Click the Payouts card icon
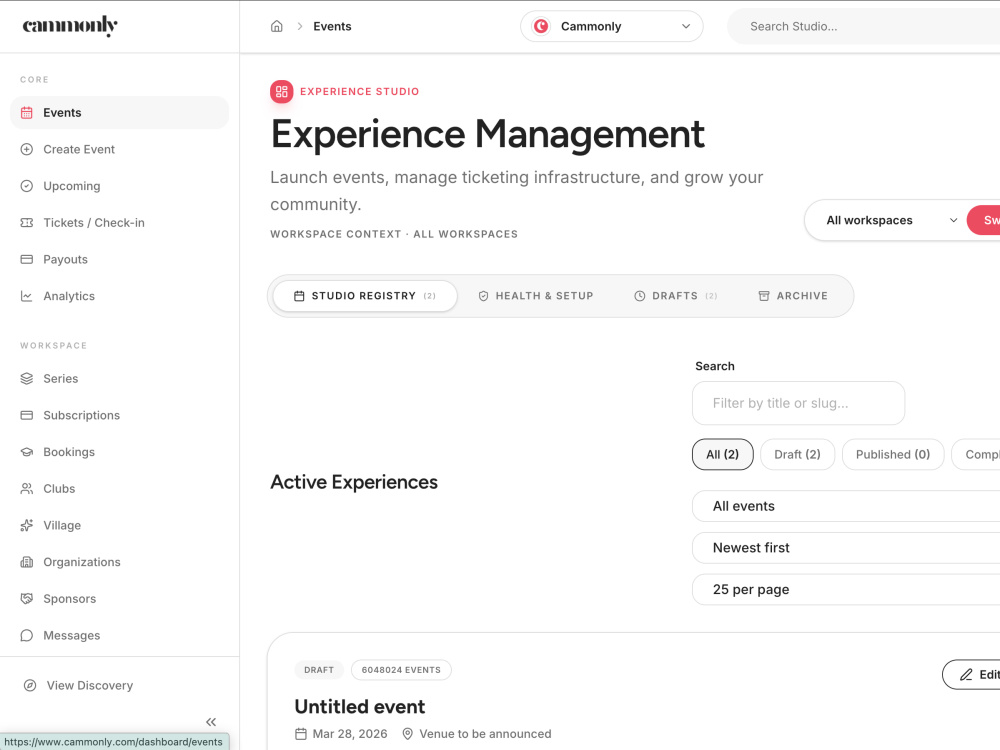Viewport: 1000px width, 750px height. coord(27,260)
